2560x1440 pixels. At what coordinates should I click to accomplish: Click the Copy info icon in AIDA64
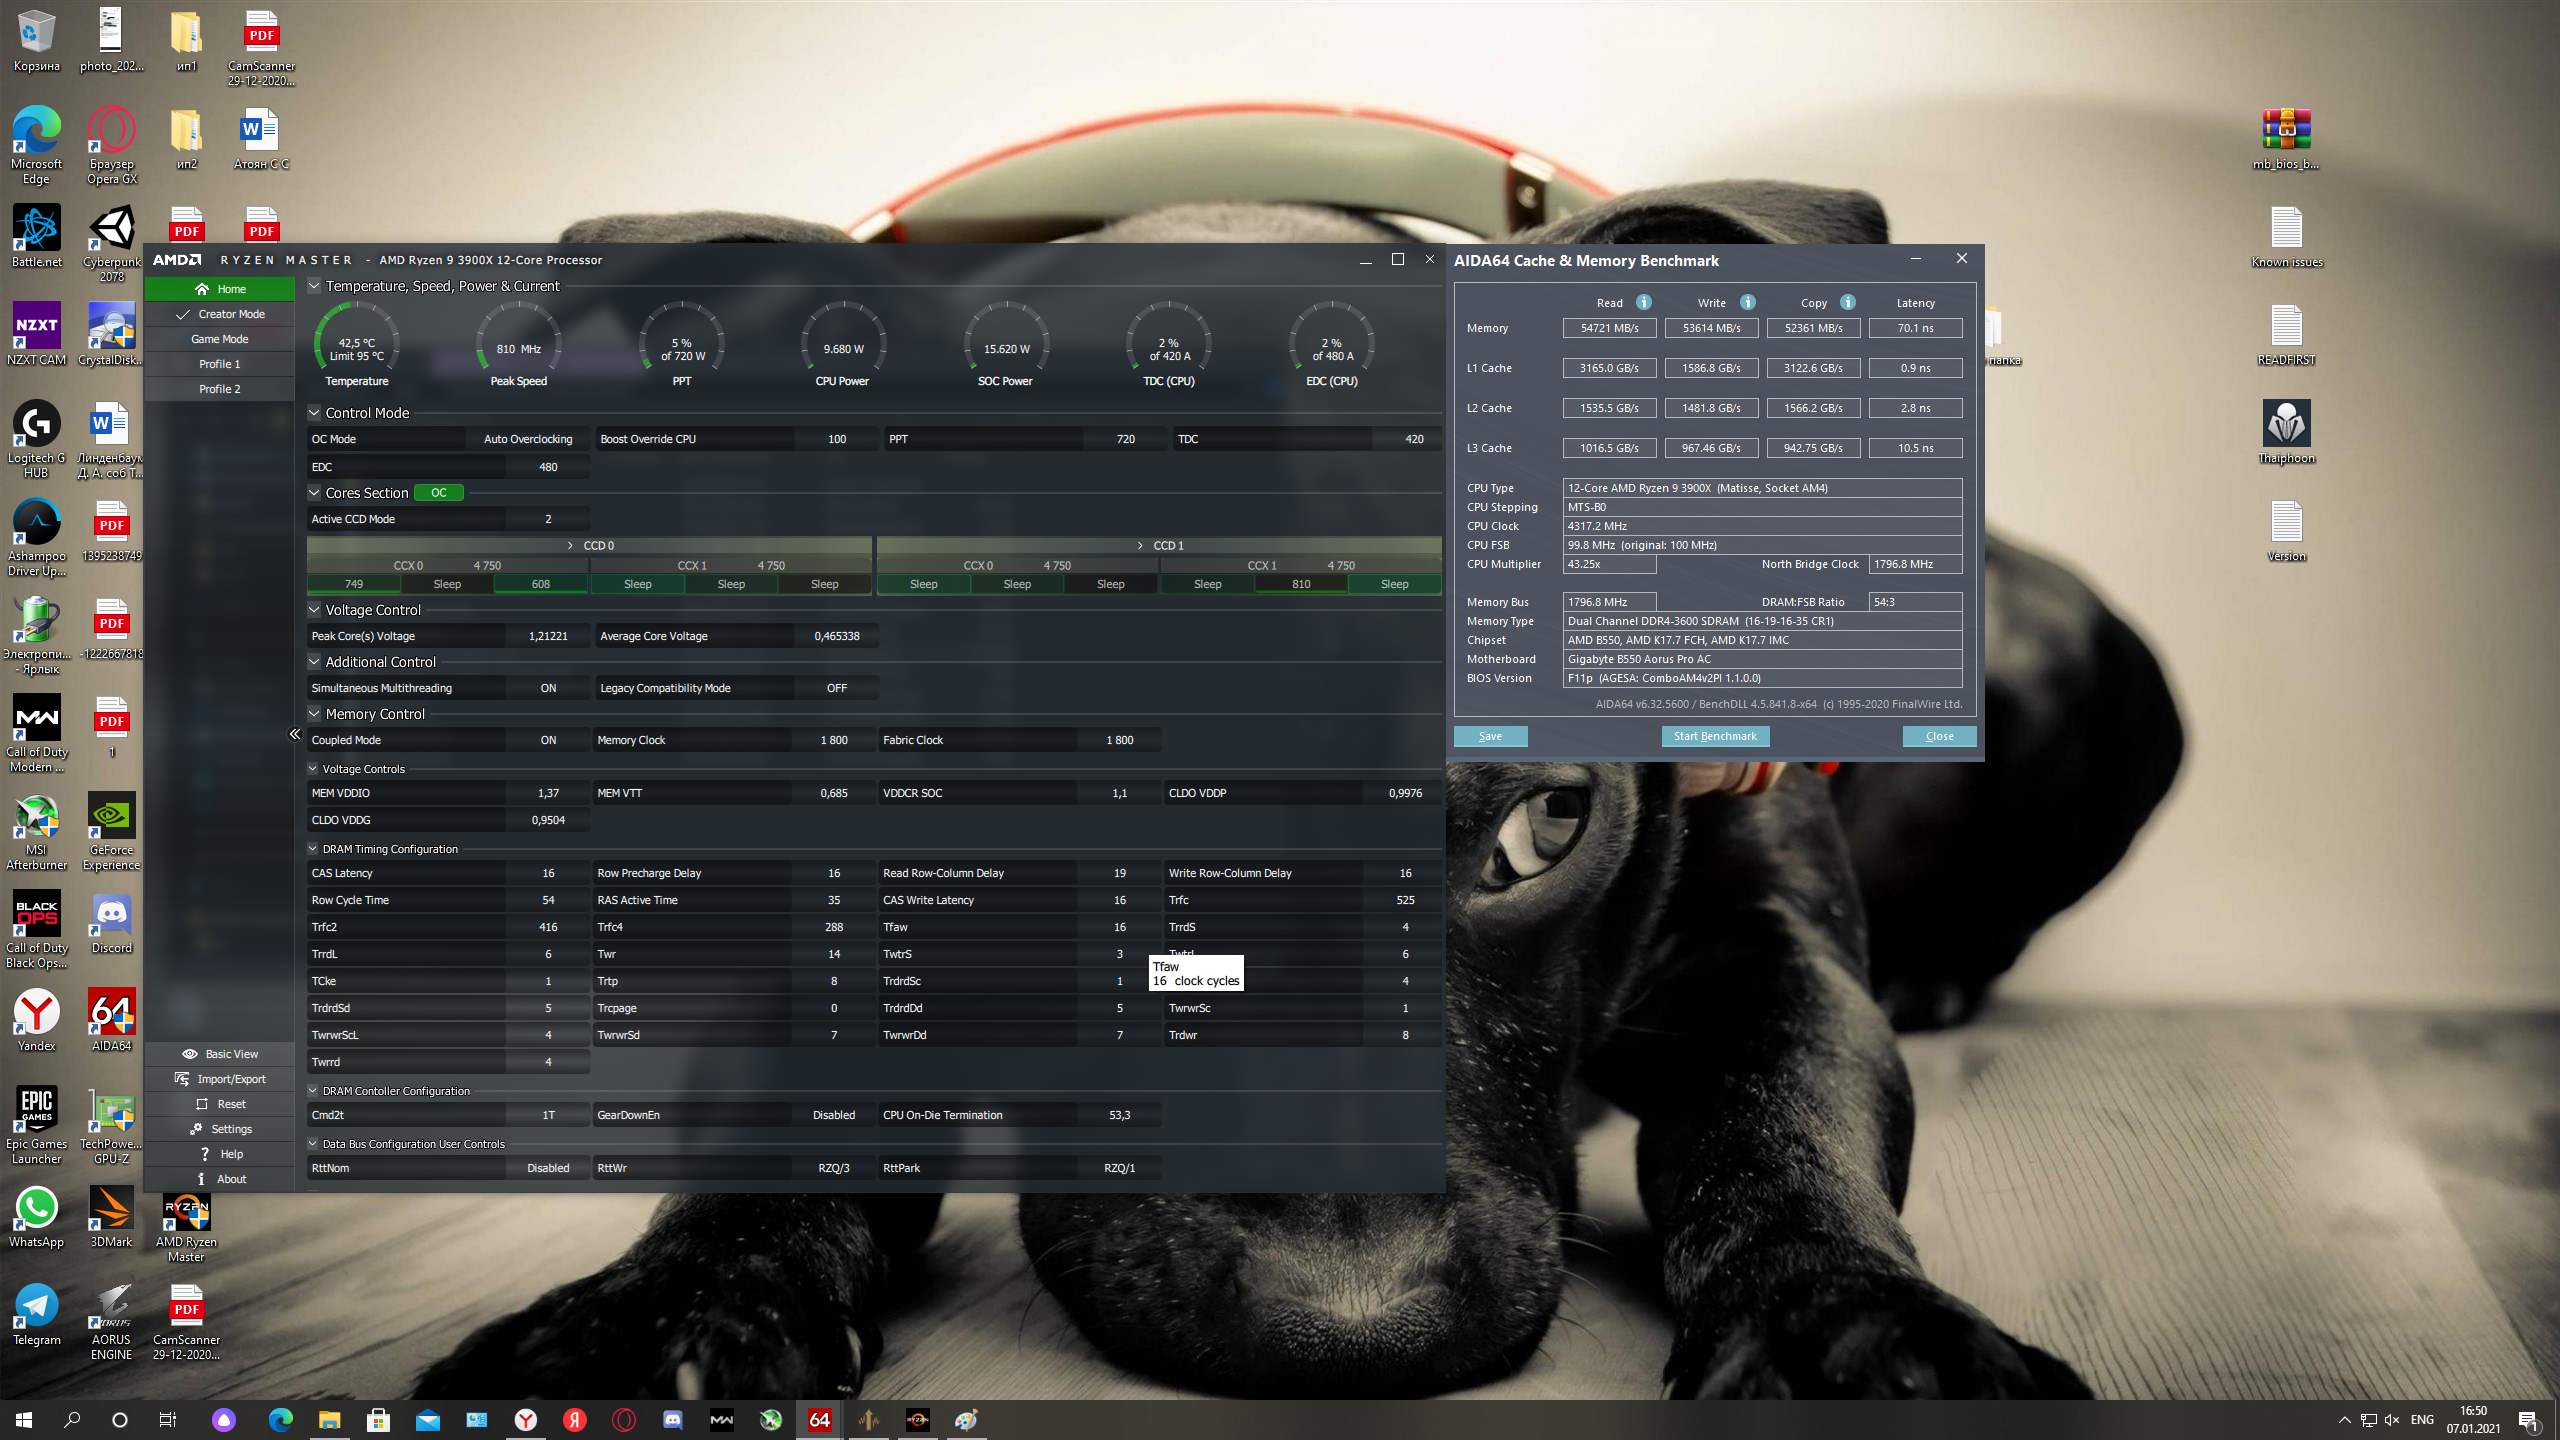(x=1847, y=302)
